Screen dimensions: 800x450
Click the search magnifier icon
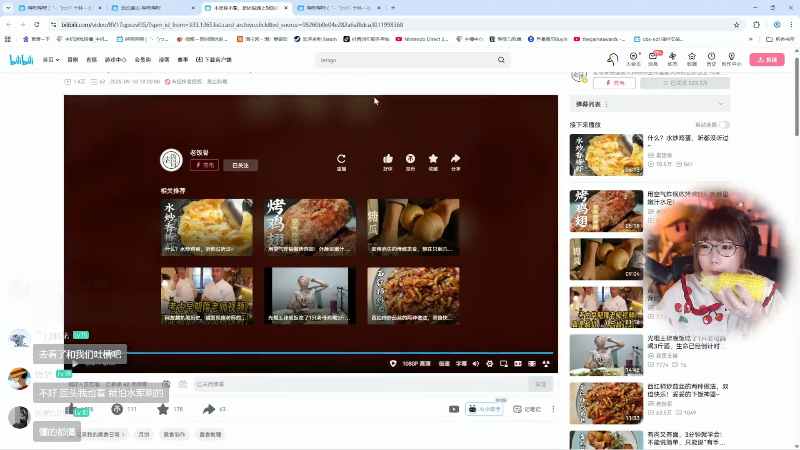point(501,60)
